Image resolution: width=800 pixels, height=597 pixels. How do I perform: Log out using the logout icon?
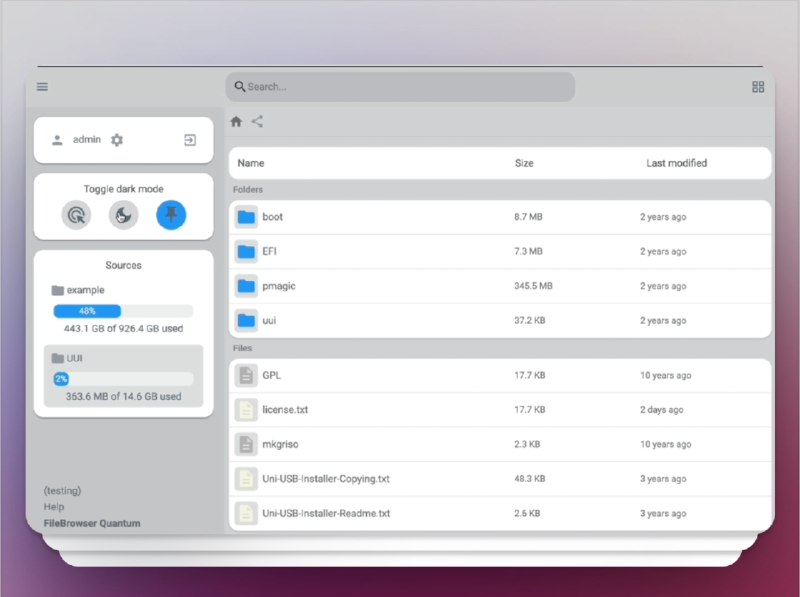point(189,139)
